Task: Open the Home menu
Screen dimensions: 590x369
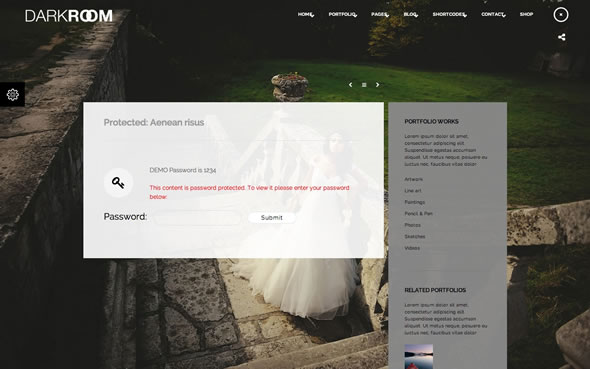Action: 305,14
